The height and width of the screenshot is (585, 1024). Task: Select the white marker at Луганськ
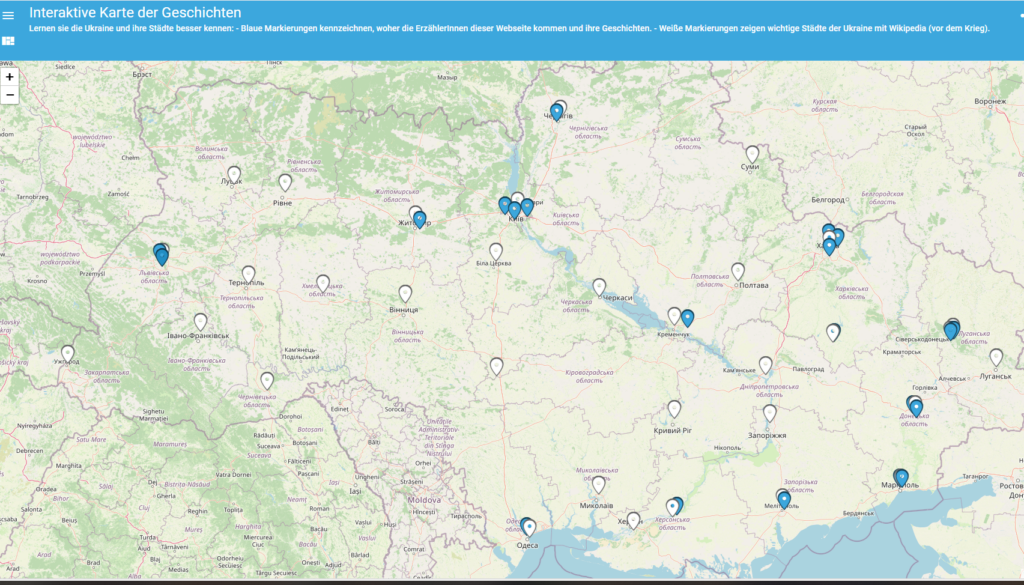point(996,356)
